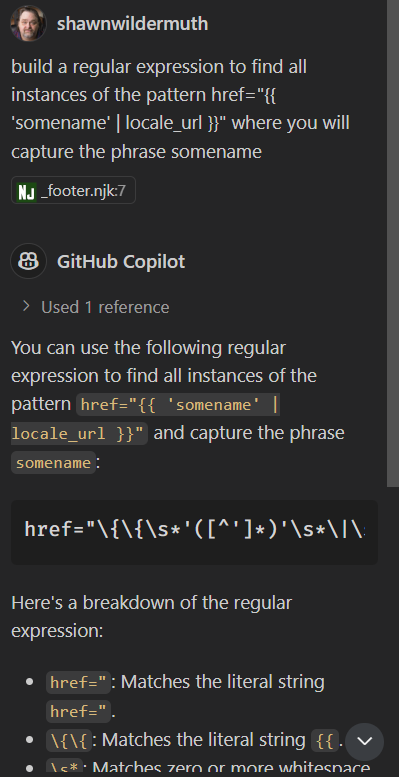
Task: Click the \s* code at list bottom
Action: [x=64, y=769]
